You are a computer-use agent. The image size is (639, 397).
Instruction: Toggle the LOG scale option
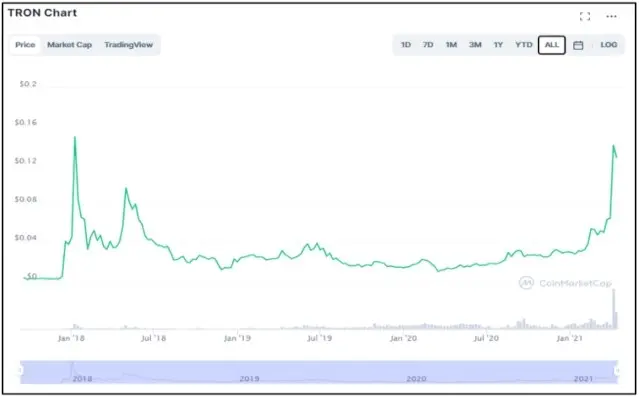click(x=609, y=45)
